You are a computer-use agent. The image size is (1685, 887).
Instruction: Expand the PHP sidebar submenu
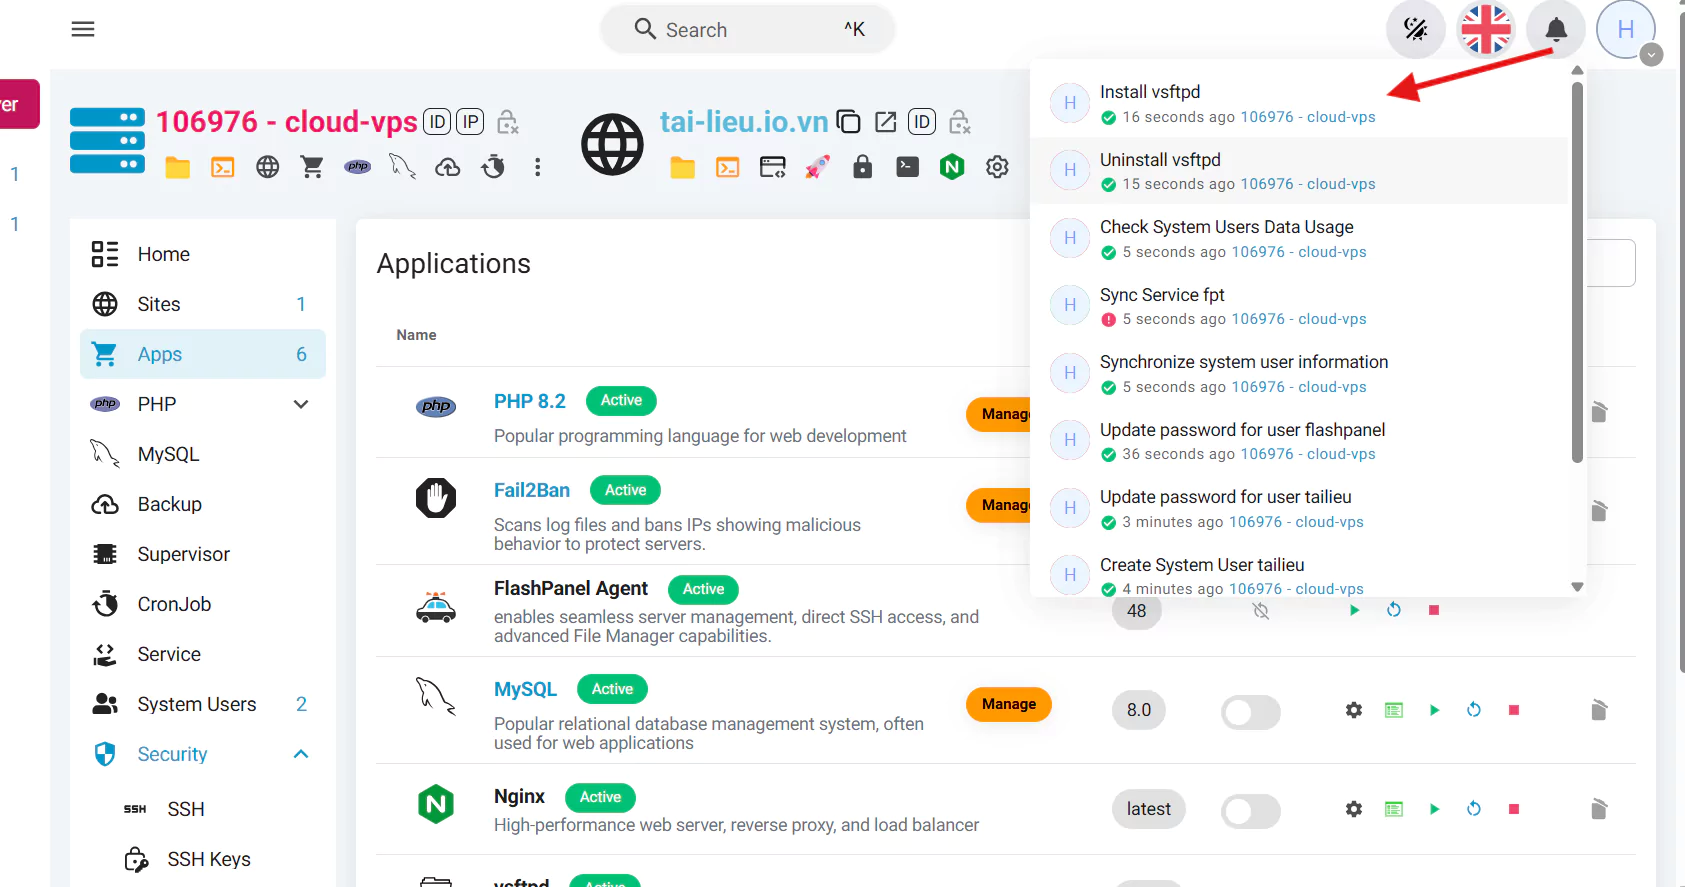click(x=300, y=404)
